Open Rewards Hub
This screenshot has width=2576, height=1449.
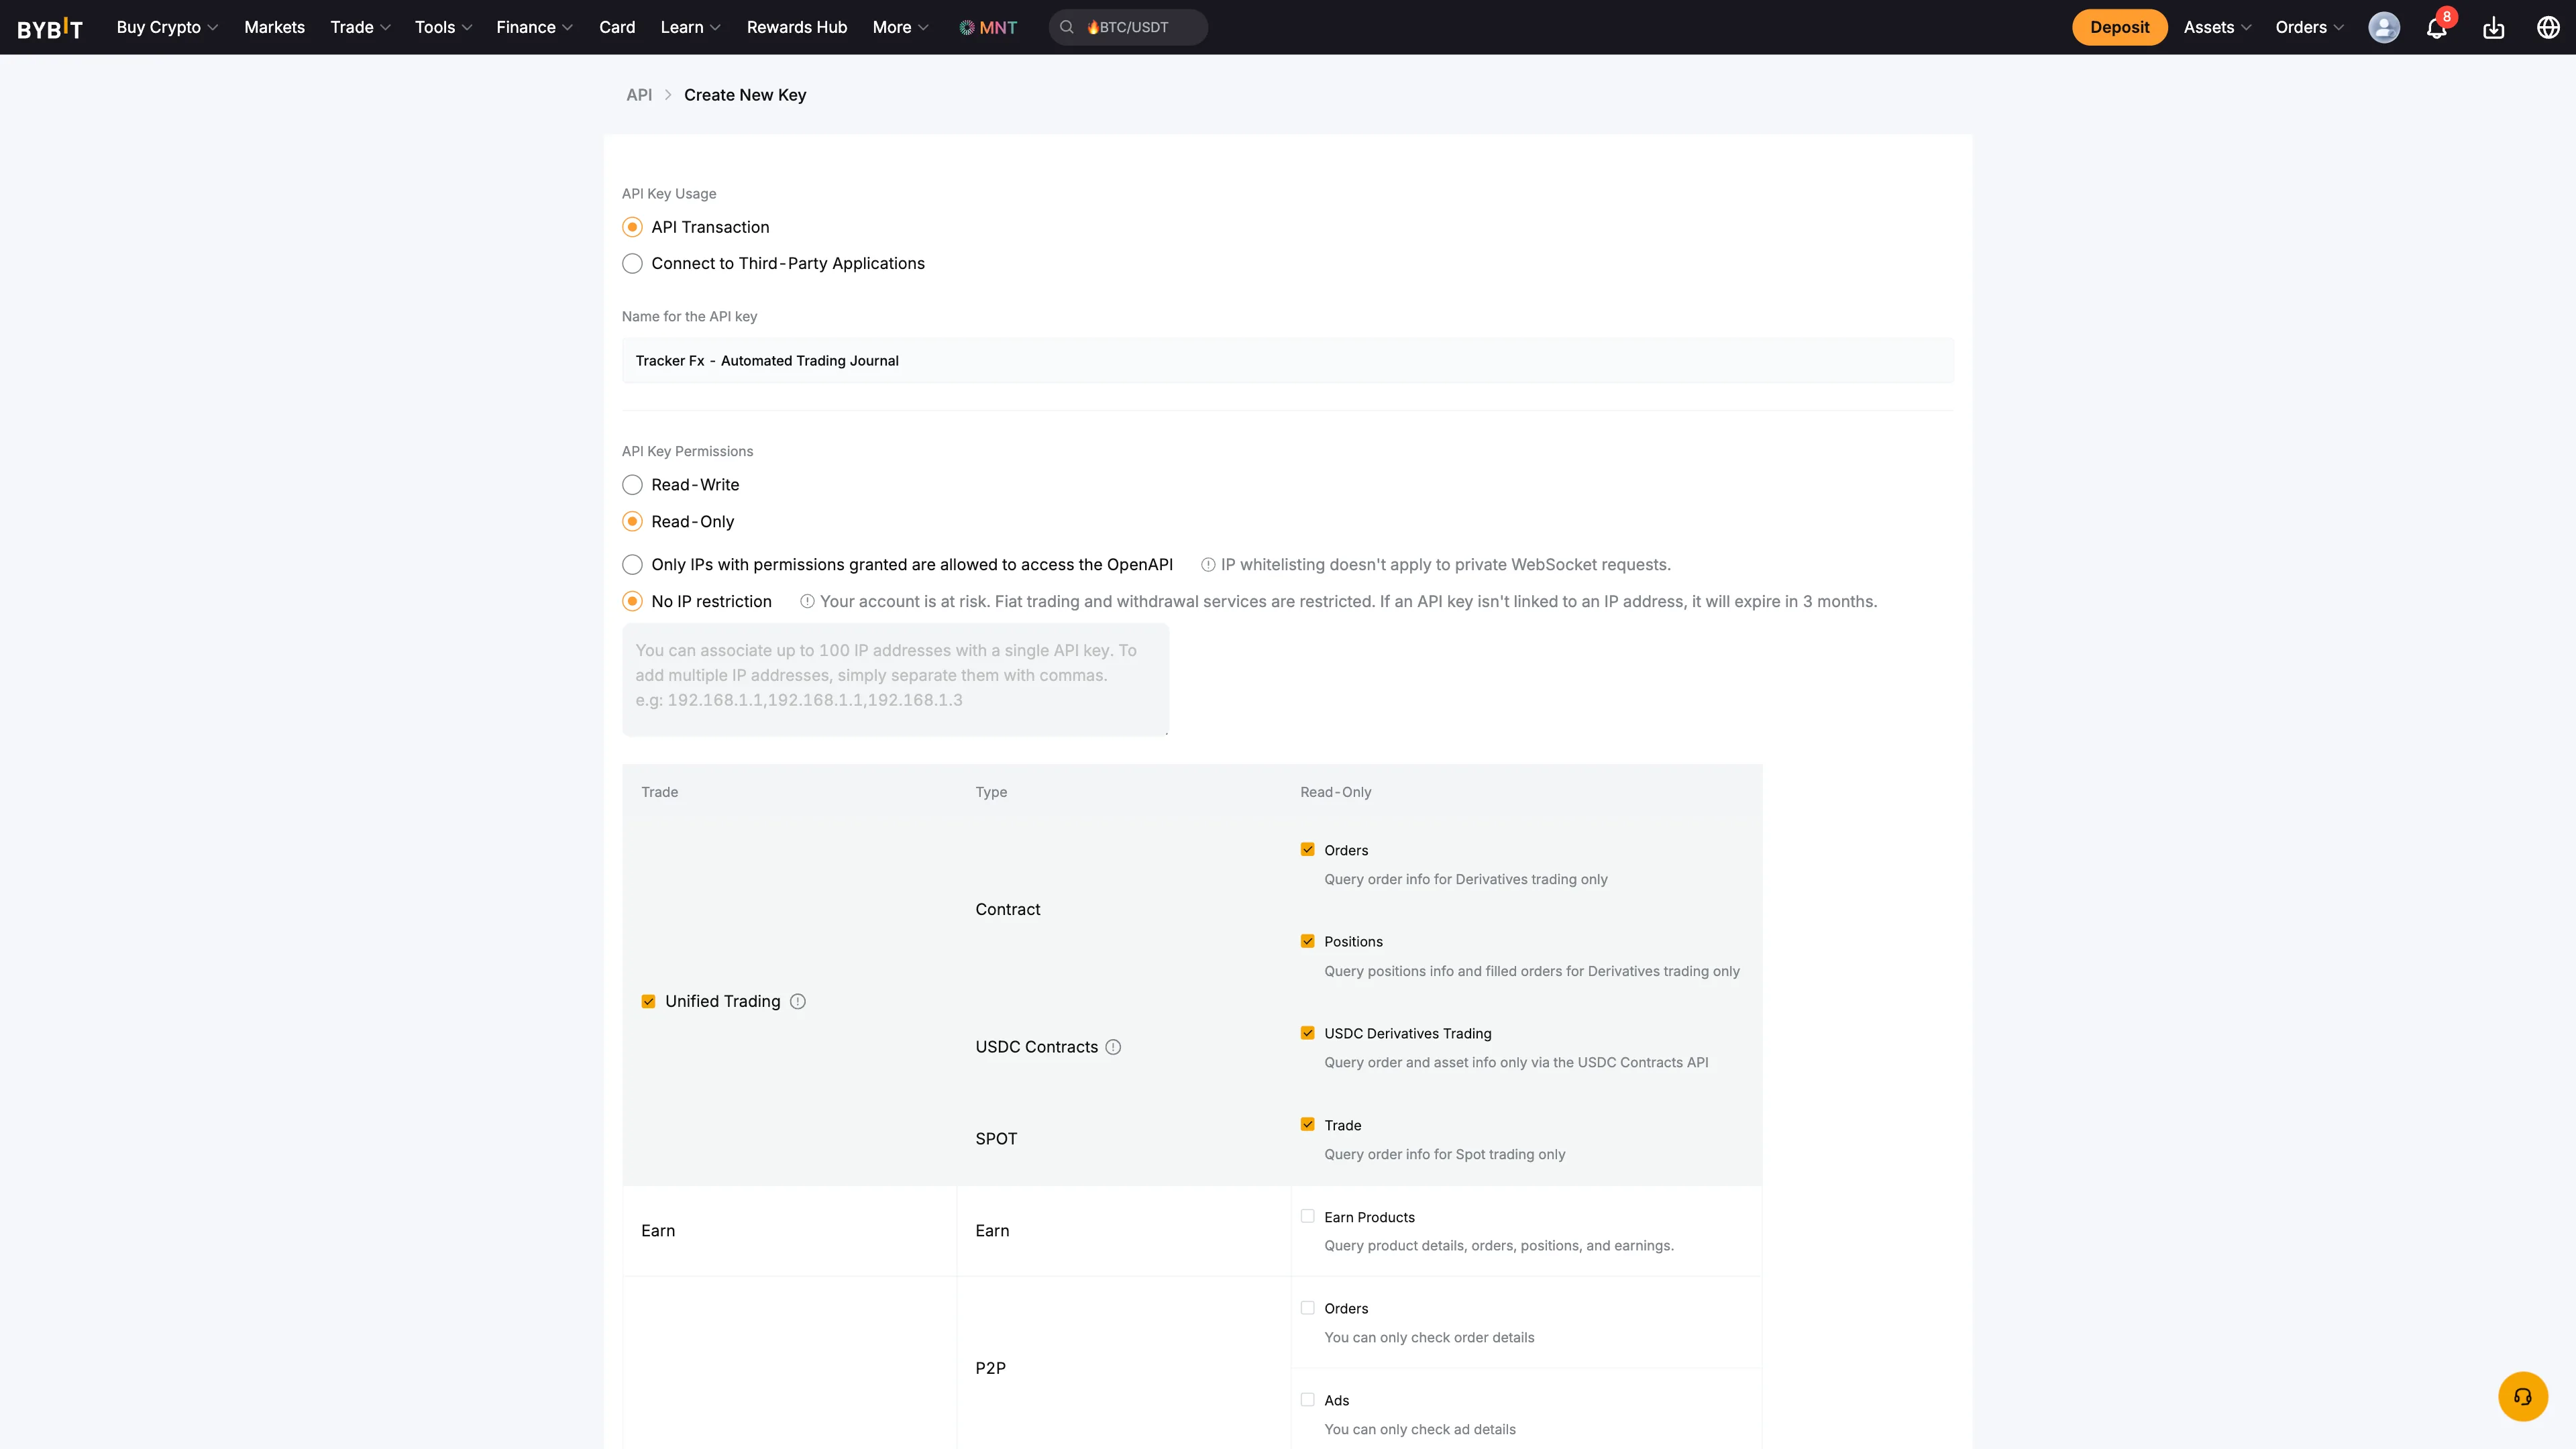click(x=797, y=27)
